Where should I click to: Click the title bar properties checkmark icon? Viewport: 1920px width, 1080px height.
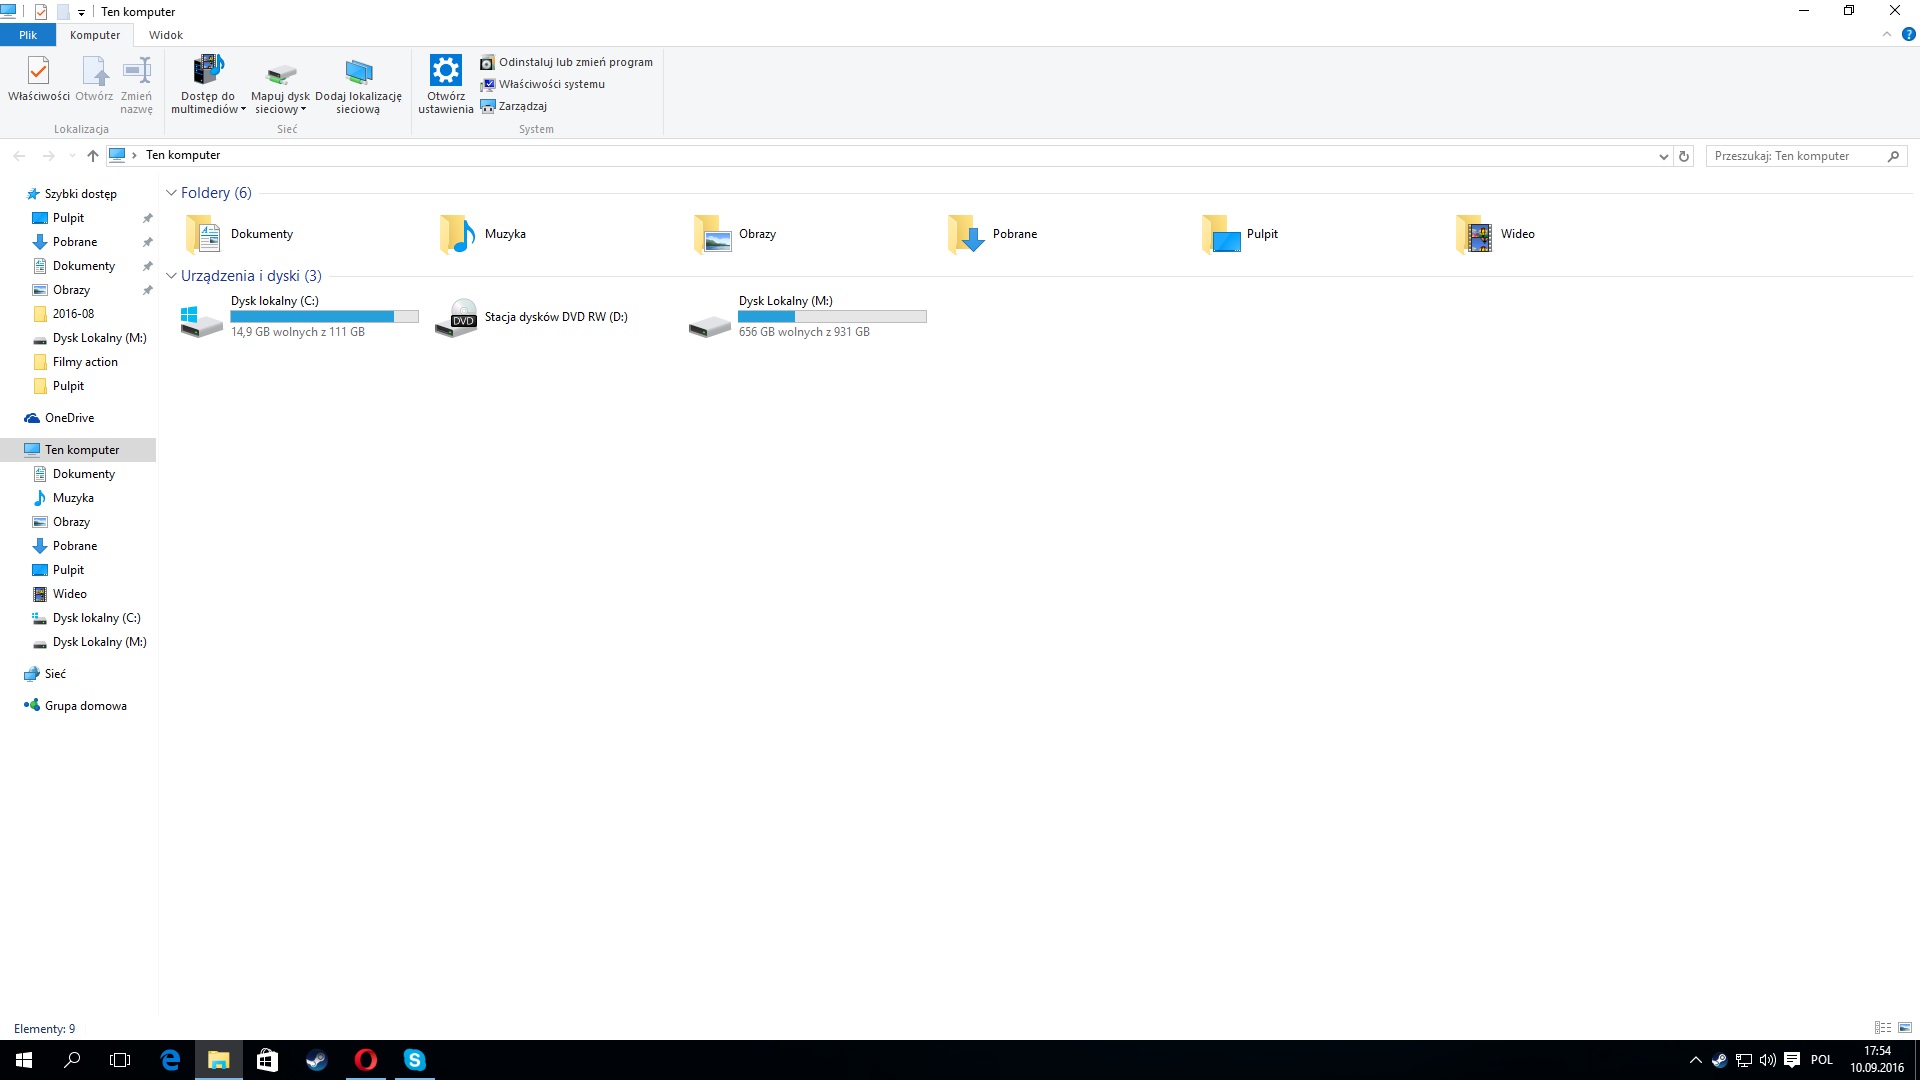click(41, 12)
